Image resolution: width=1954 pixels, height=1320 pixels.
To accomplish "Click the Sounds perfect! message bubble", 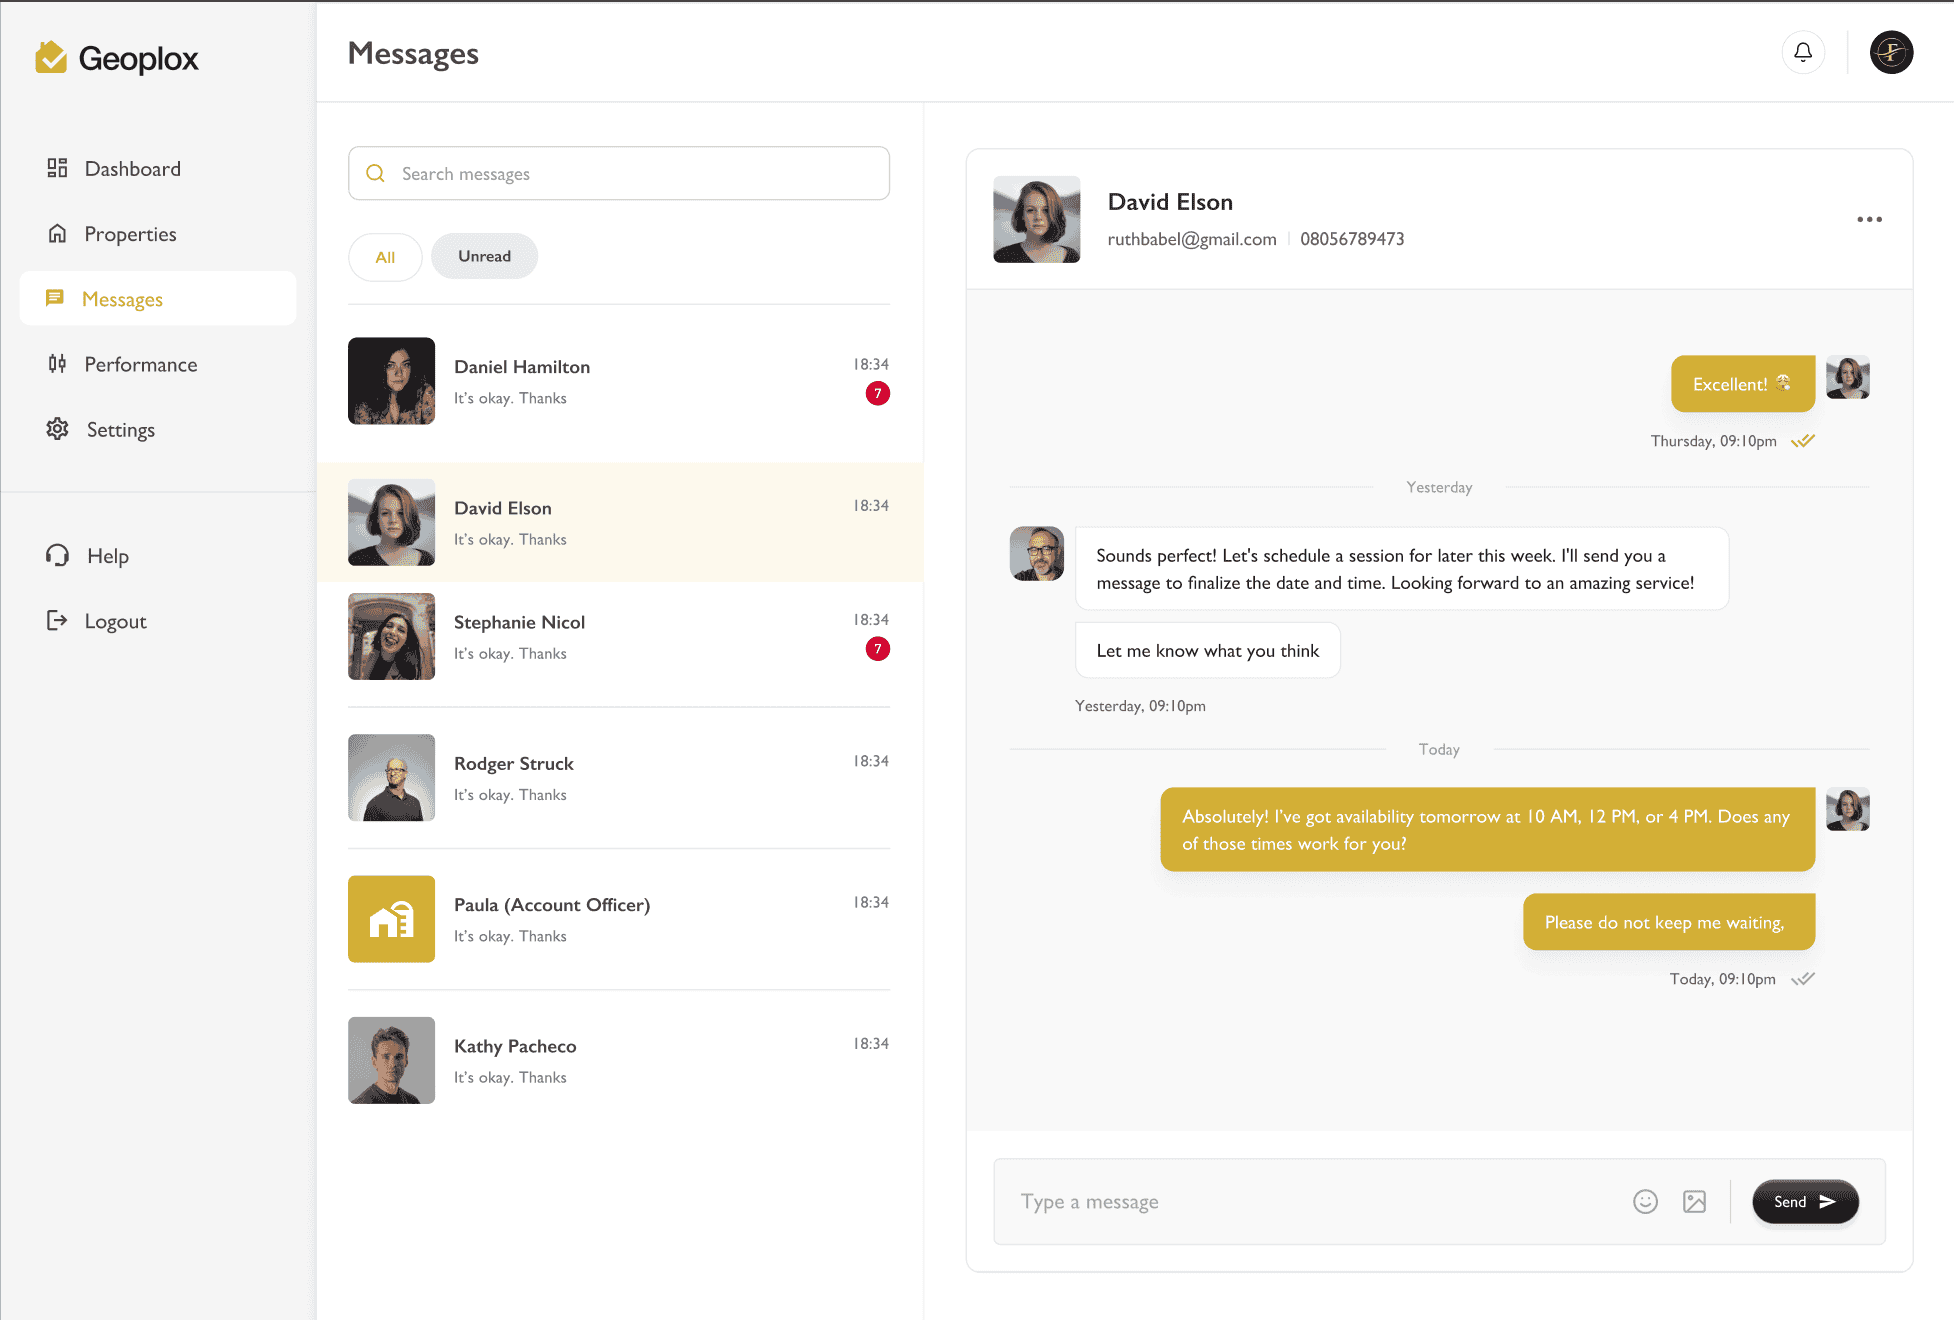I will [x=1401, y=569].
